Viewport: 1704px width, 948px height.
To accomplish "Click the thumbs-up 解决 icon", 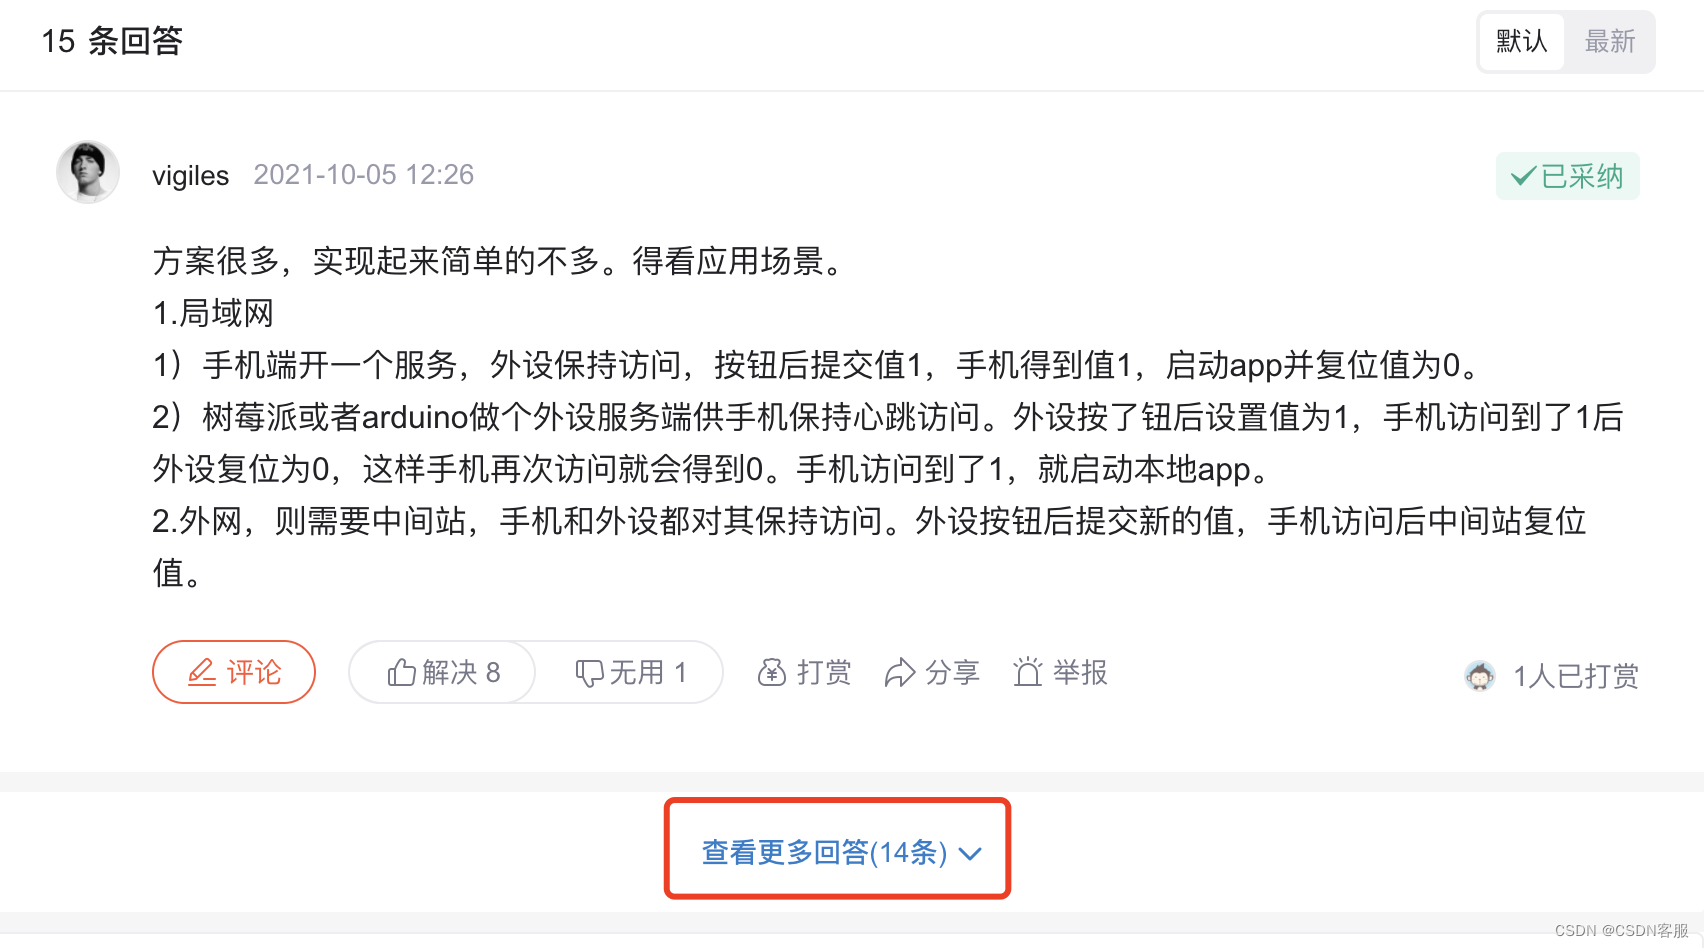I will tap(401, 673).
